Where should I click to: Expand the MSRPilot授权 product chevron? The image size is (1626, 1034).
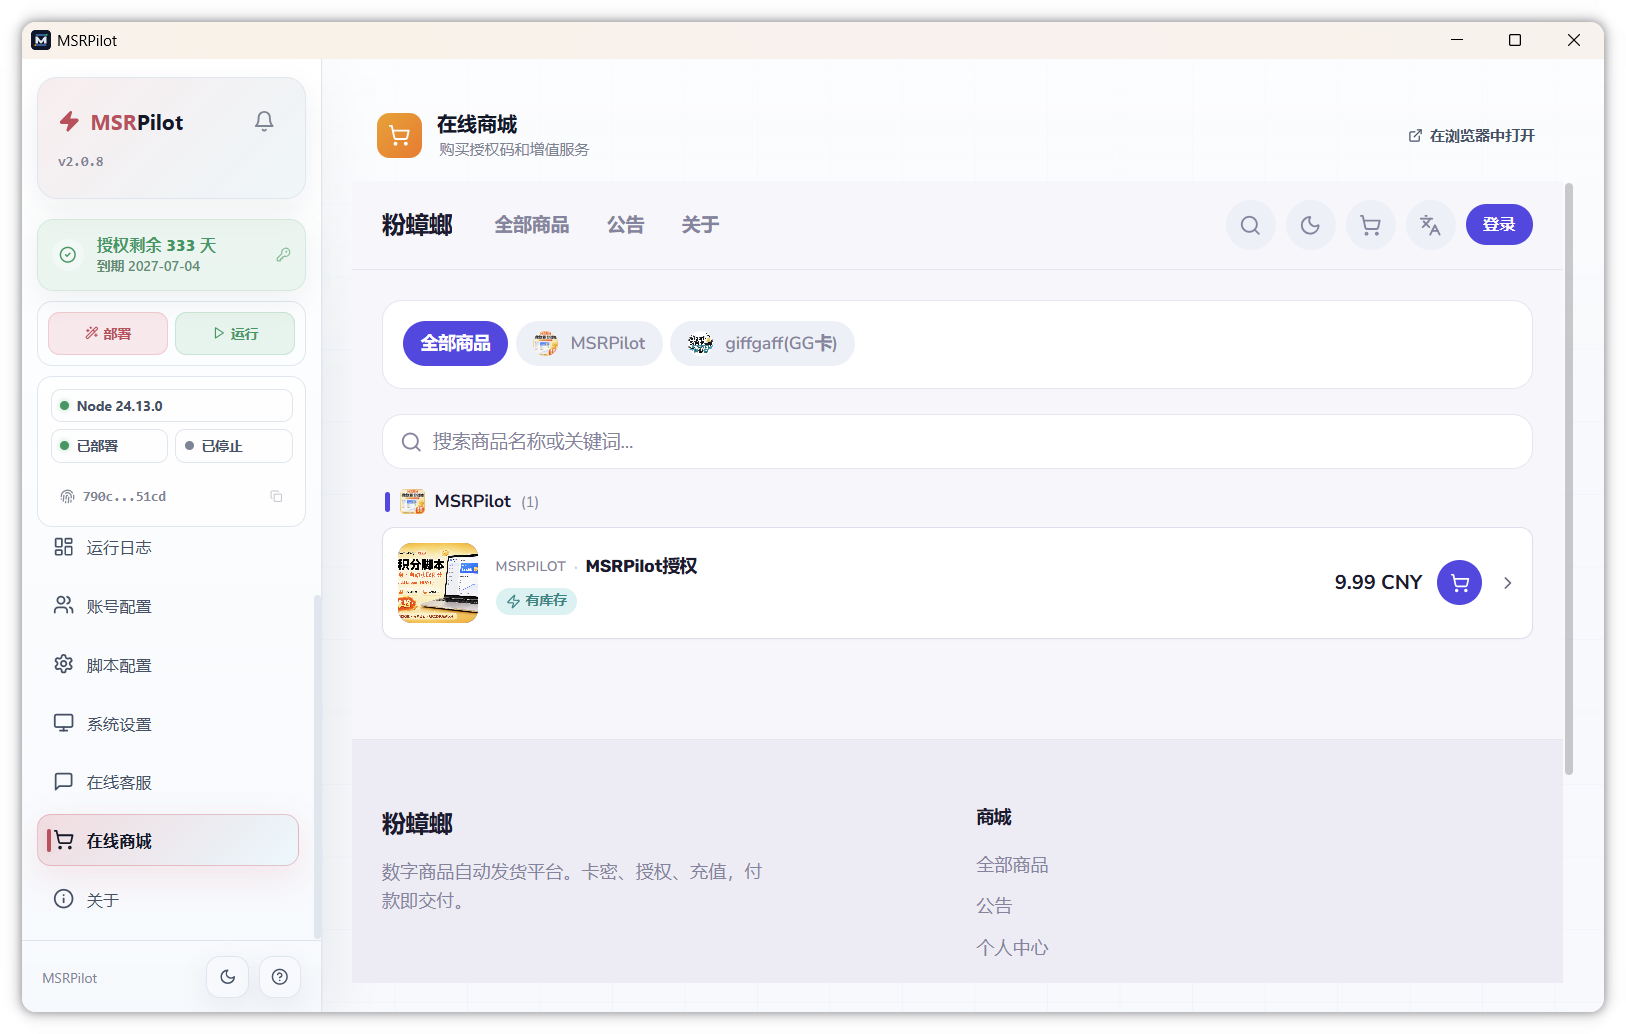coord(1507,583)
